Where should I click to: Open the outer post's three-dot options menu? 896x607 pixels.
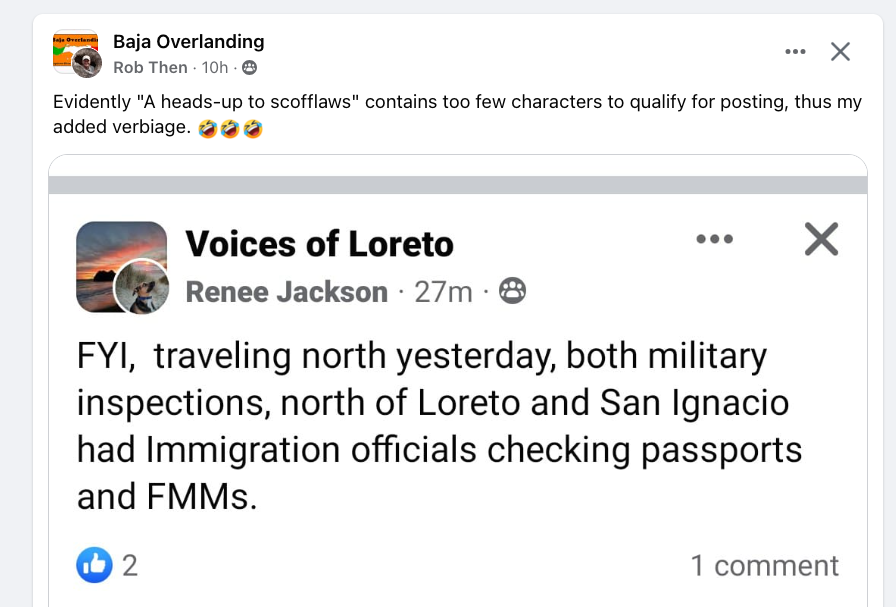point(795,52)
